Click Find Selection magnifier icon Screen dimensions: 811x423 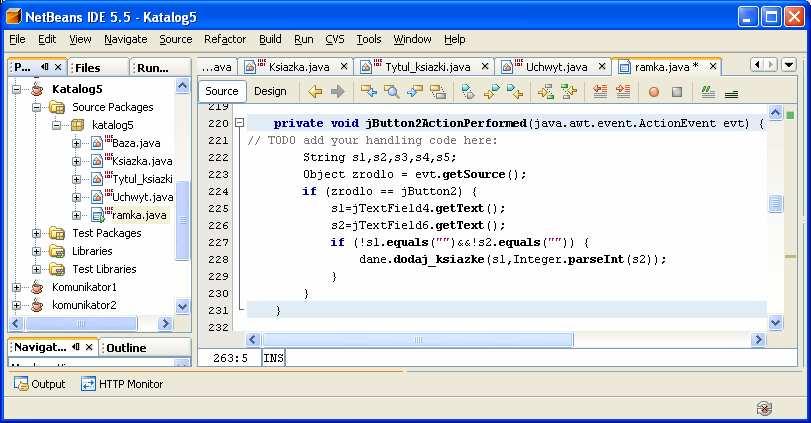[x=392, y=92]
